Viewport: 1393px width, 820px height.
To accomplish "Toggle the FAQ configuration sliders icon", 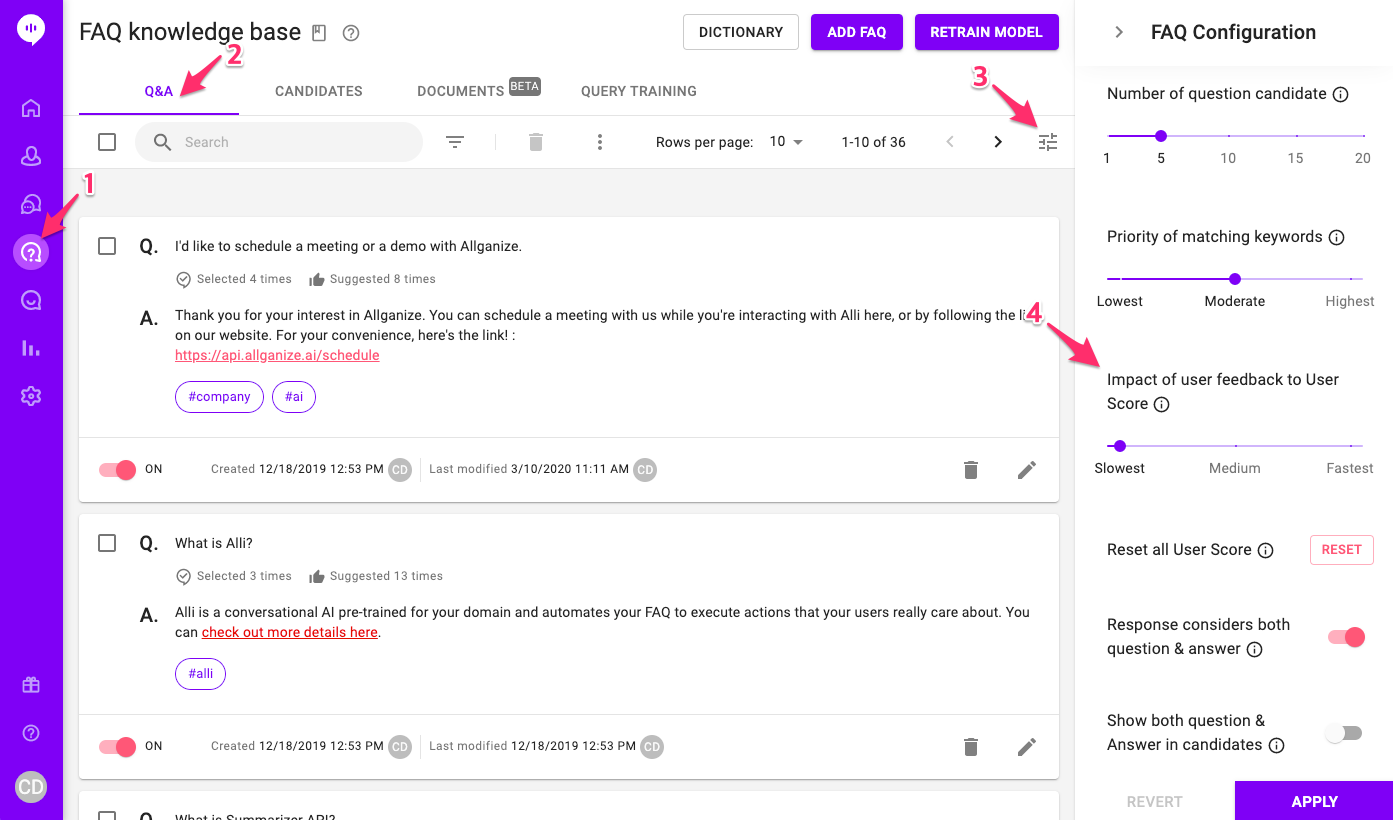I will (x=1048, y=142).
